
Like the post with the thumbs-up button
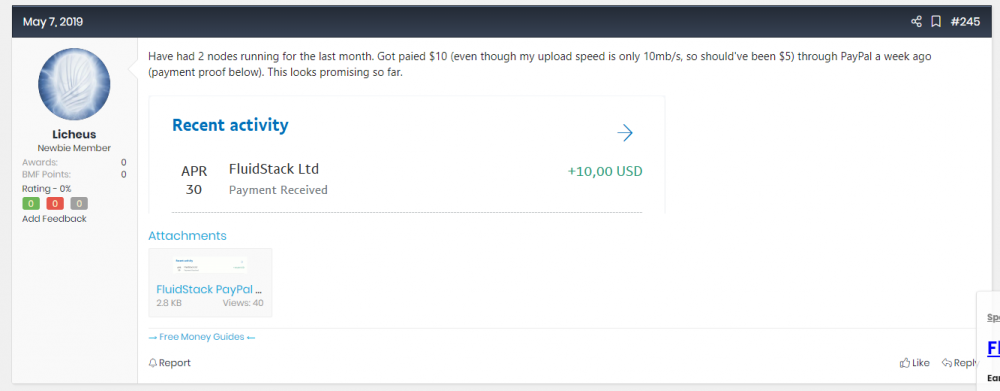click(x=915, y=363)
